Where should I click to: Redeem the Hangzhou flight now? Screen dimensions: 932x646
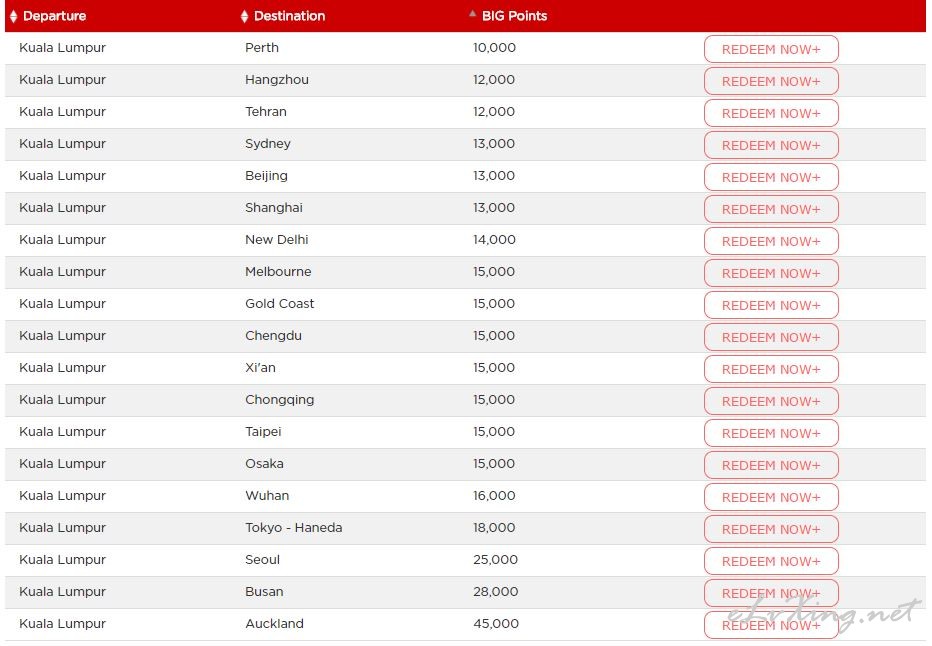click(x=771, y=81)
